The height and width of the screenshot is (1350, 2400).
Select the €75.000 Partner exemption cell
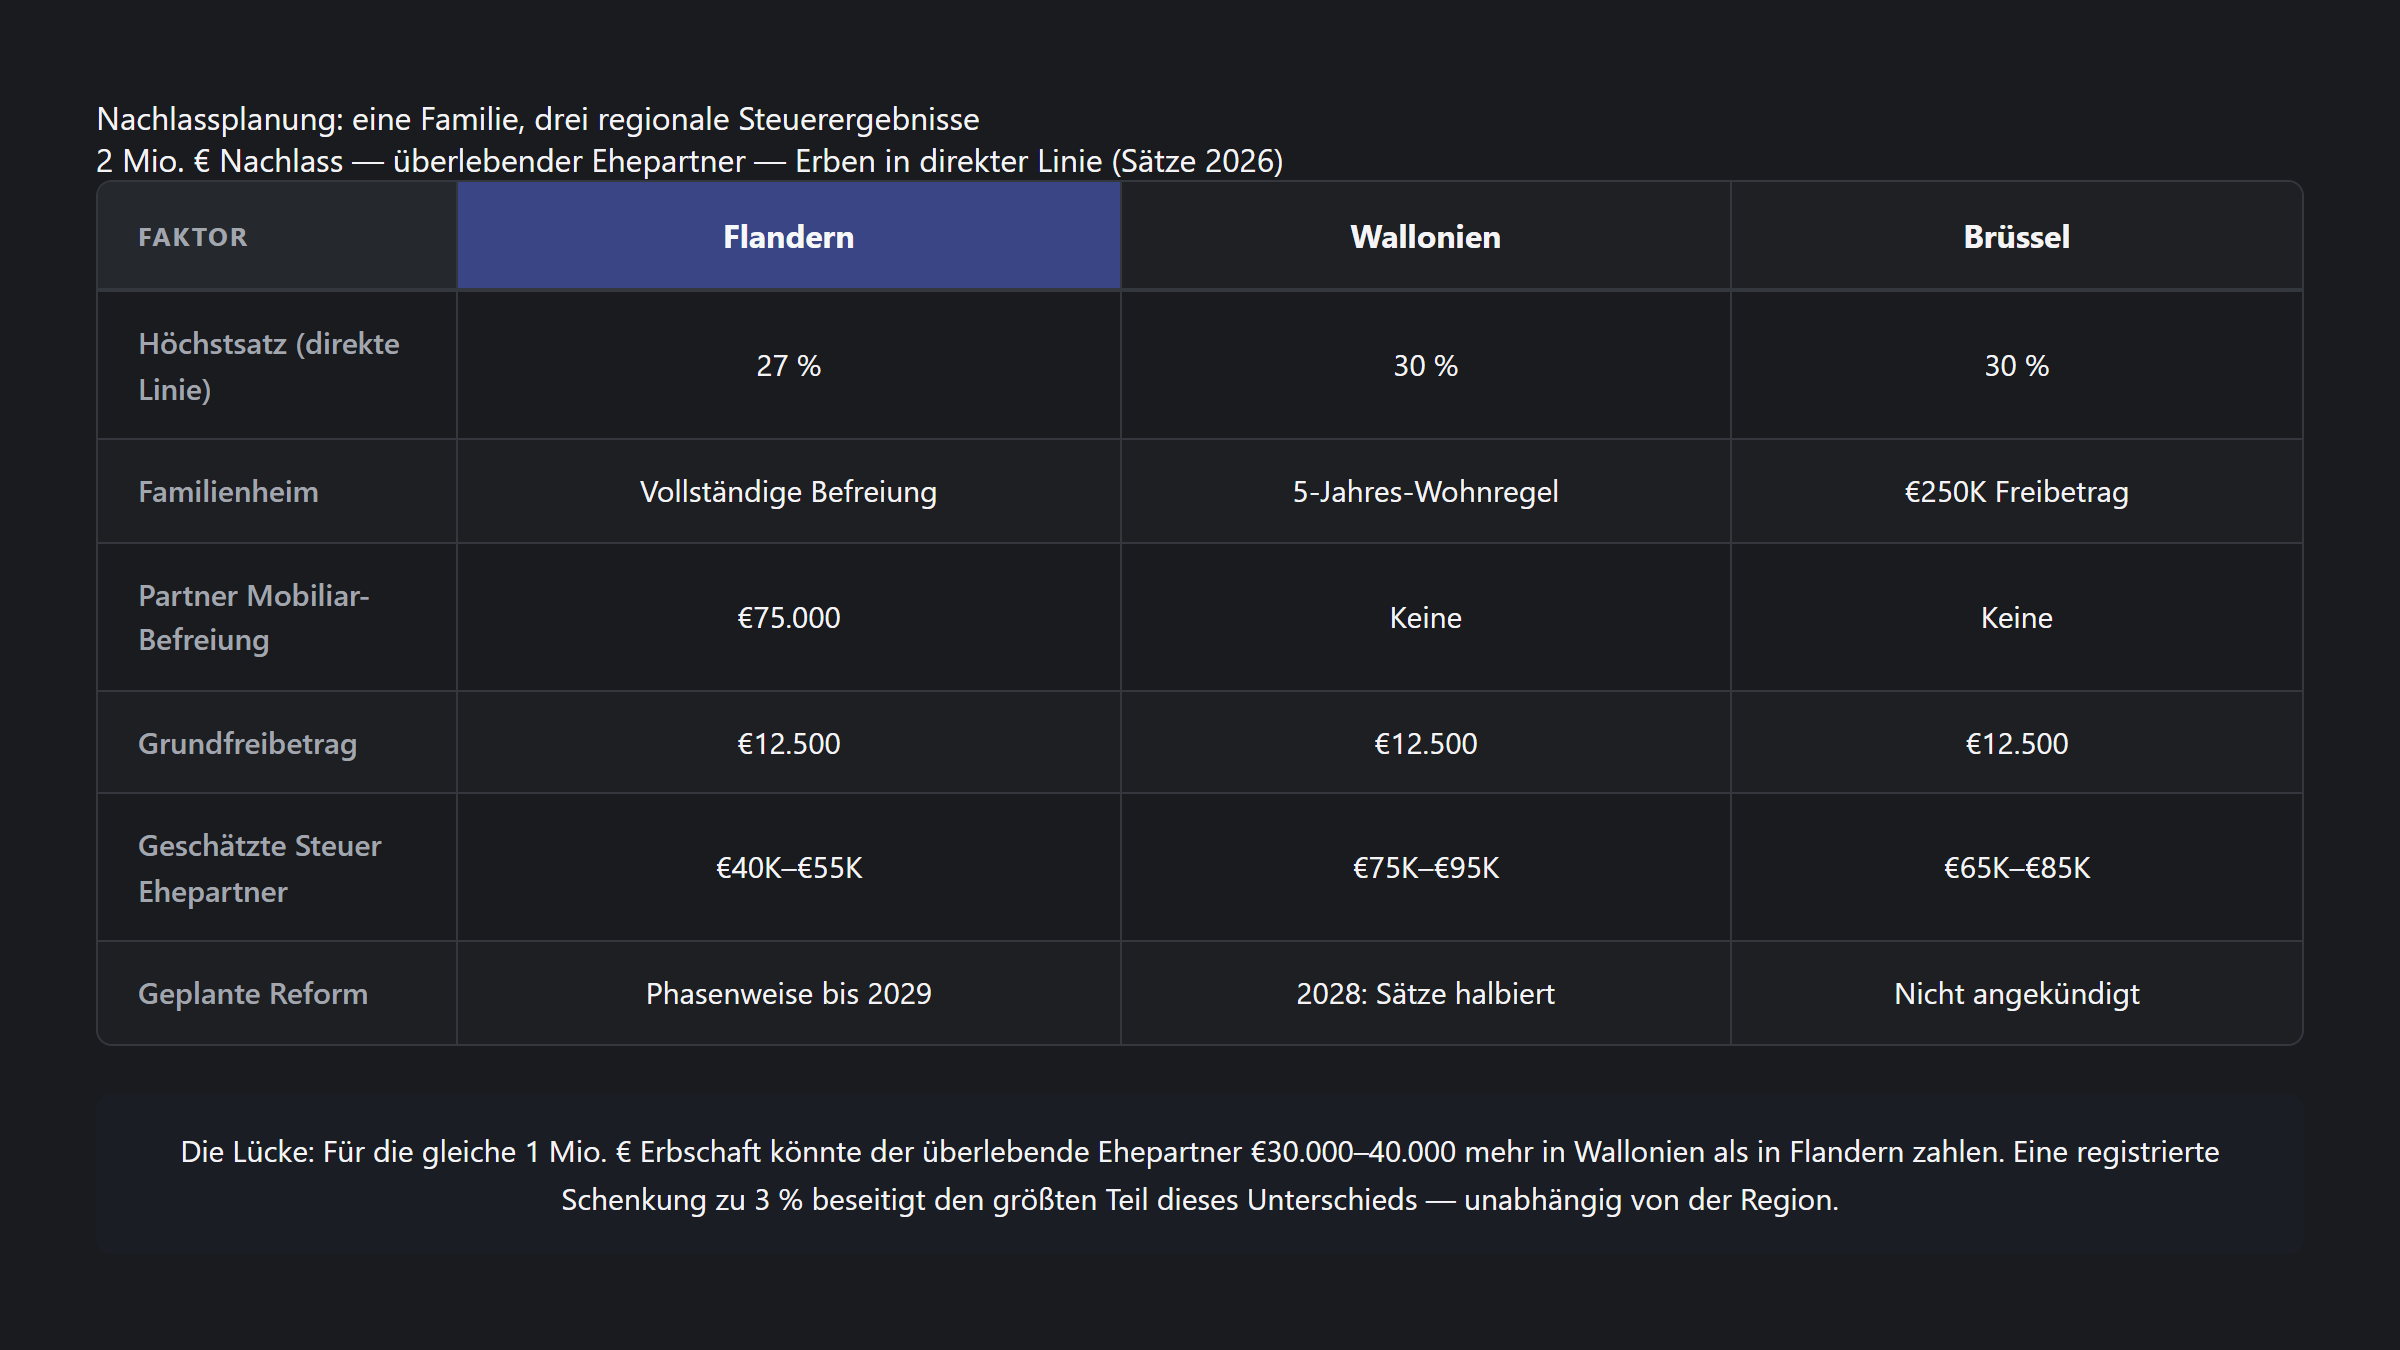click(788, 618)
